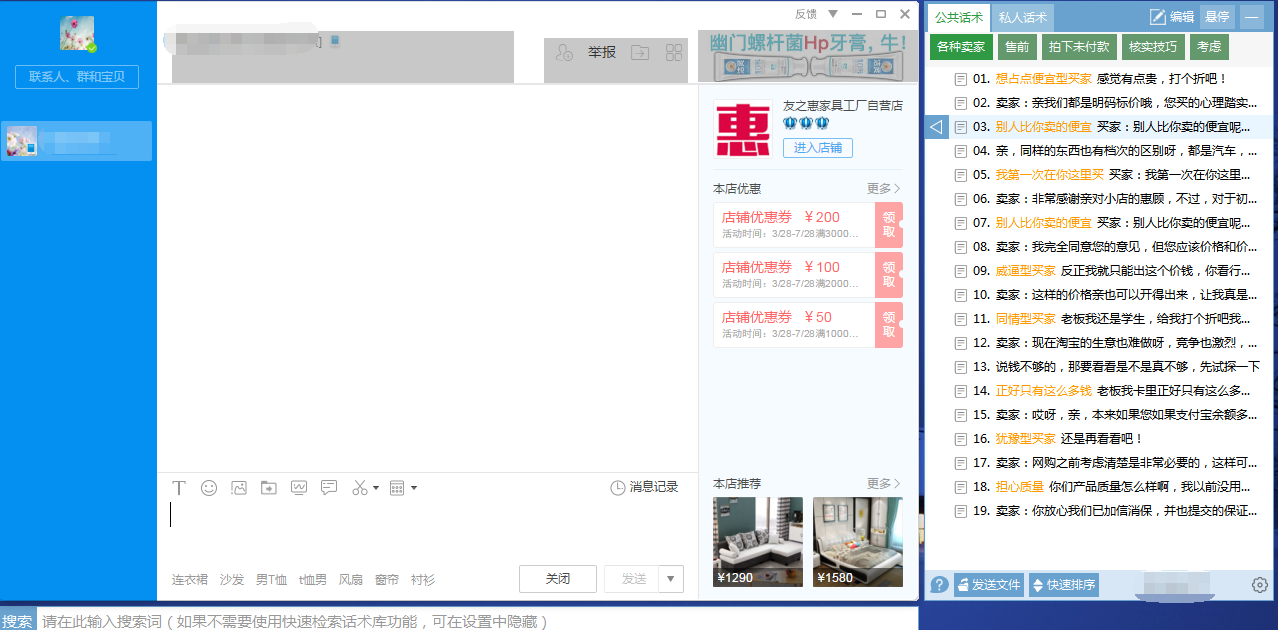This screenshot has width=1278, height=630.
Task: Click the forward arrow box icon
Action: pyautogui.click(x=640, y=53)
